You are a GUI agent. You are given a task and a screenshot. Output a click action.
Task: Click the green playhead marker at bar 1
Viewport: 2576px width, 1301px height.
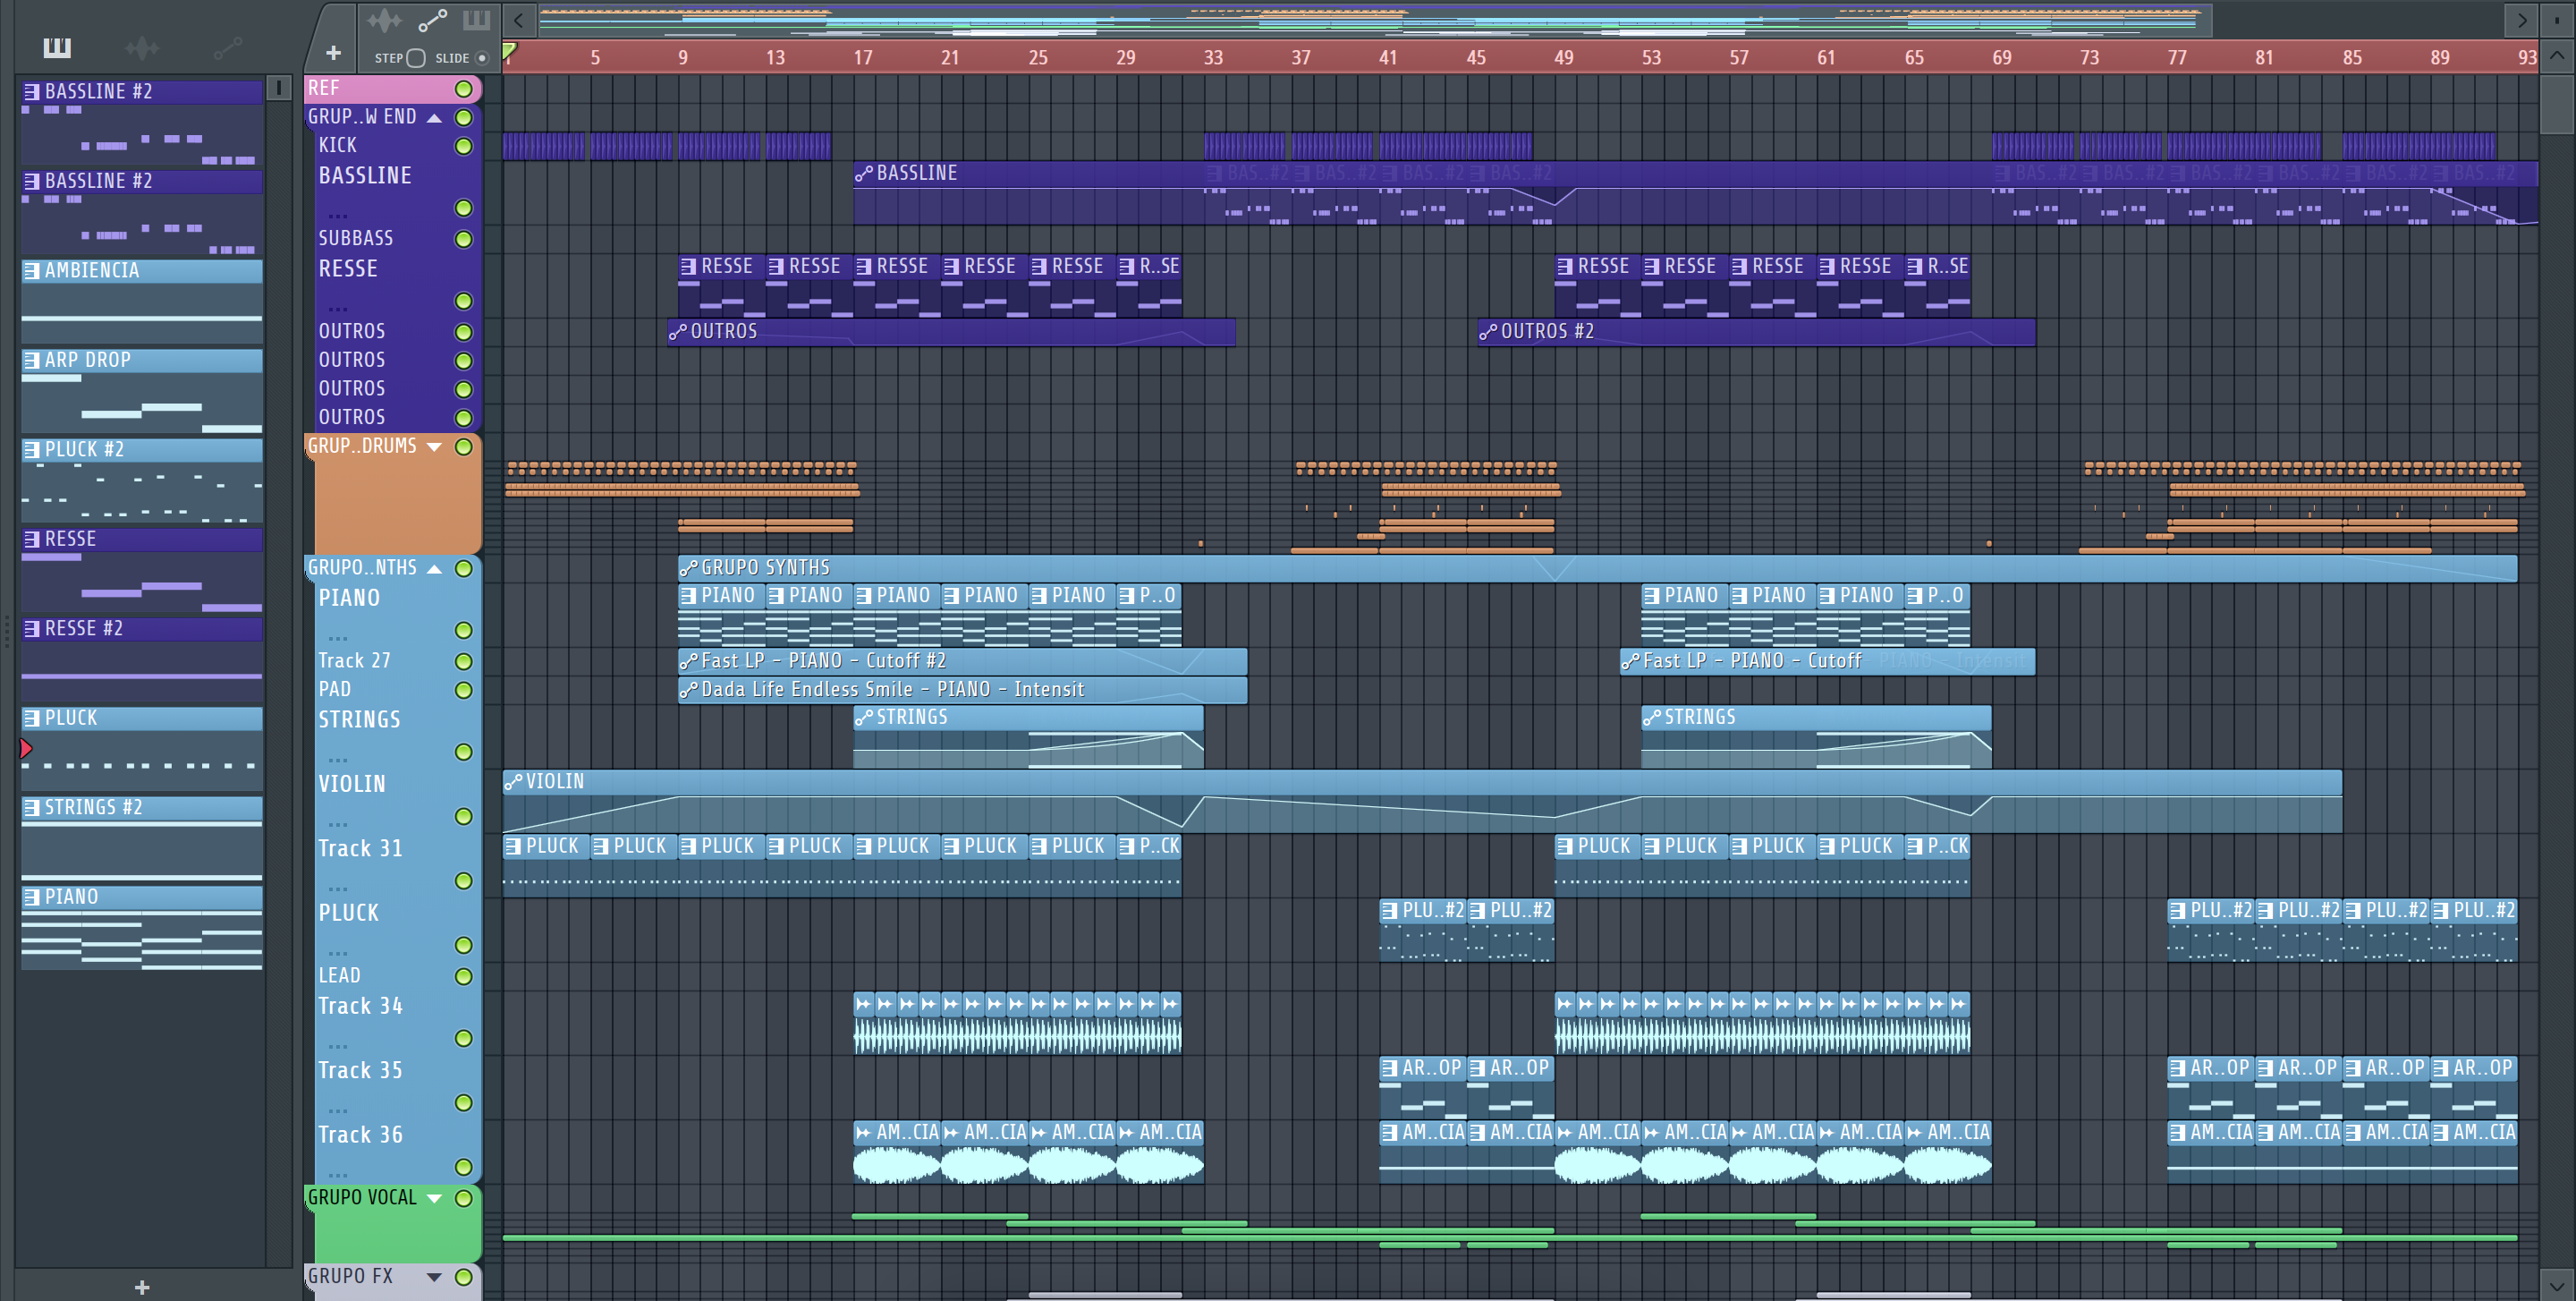click(x=509, y=52)
